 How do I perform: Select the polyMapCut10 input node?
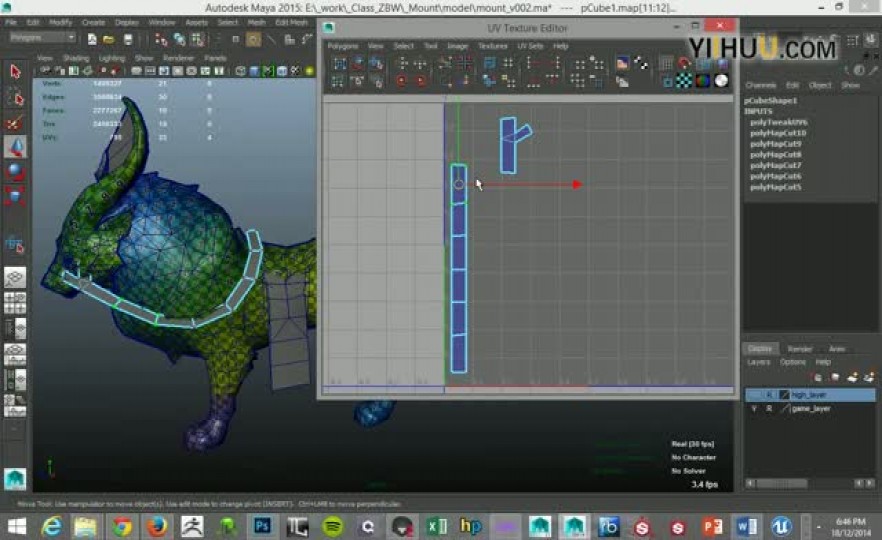pos(778,133)
